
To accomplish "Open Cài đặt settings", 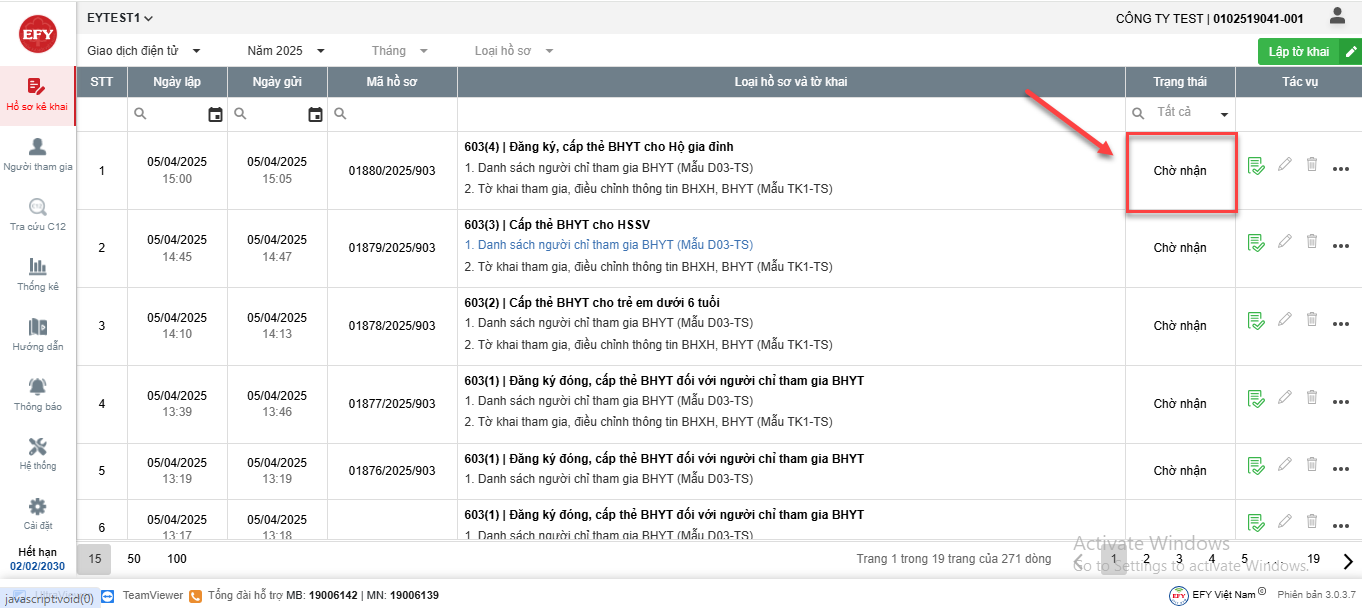I will (38, 513).
